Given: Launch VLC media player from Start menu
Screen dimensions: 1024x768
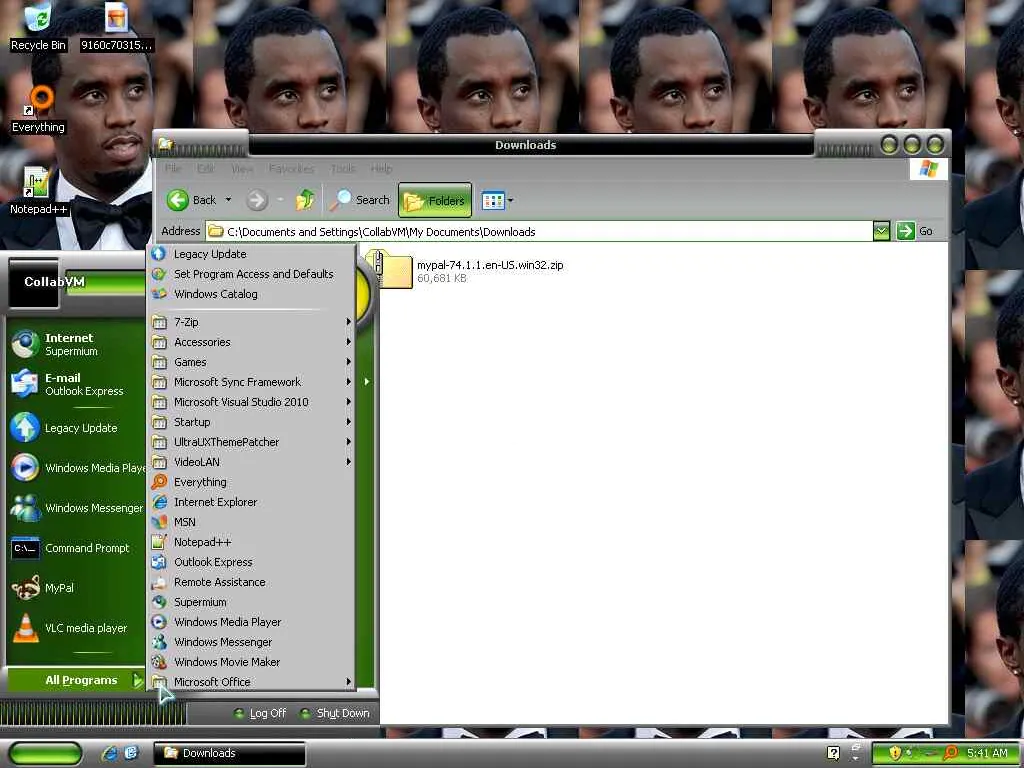Looking at the screenshot, I should coord(76,628).
